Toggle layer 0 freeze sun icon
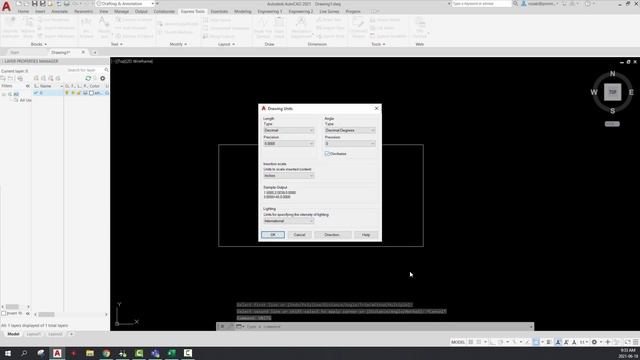The width and height of the screenshot is (640, 360). click(73, 93)
